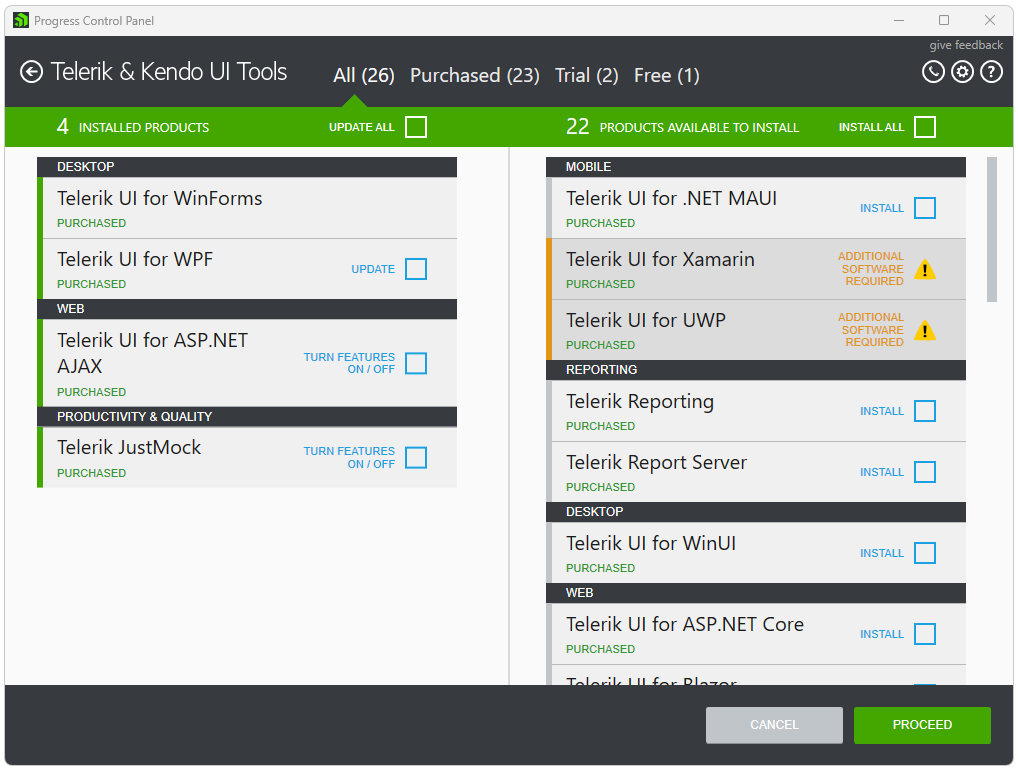This screenshot has width=1018, height=769.
Task: Open the settings gear icon
Action: [x=962, y=71]
